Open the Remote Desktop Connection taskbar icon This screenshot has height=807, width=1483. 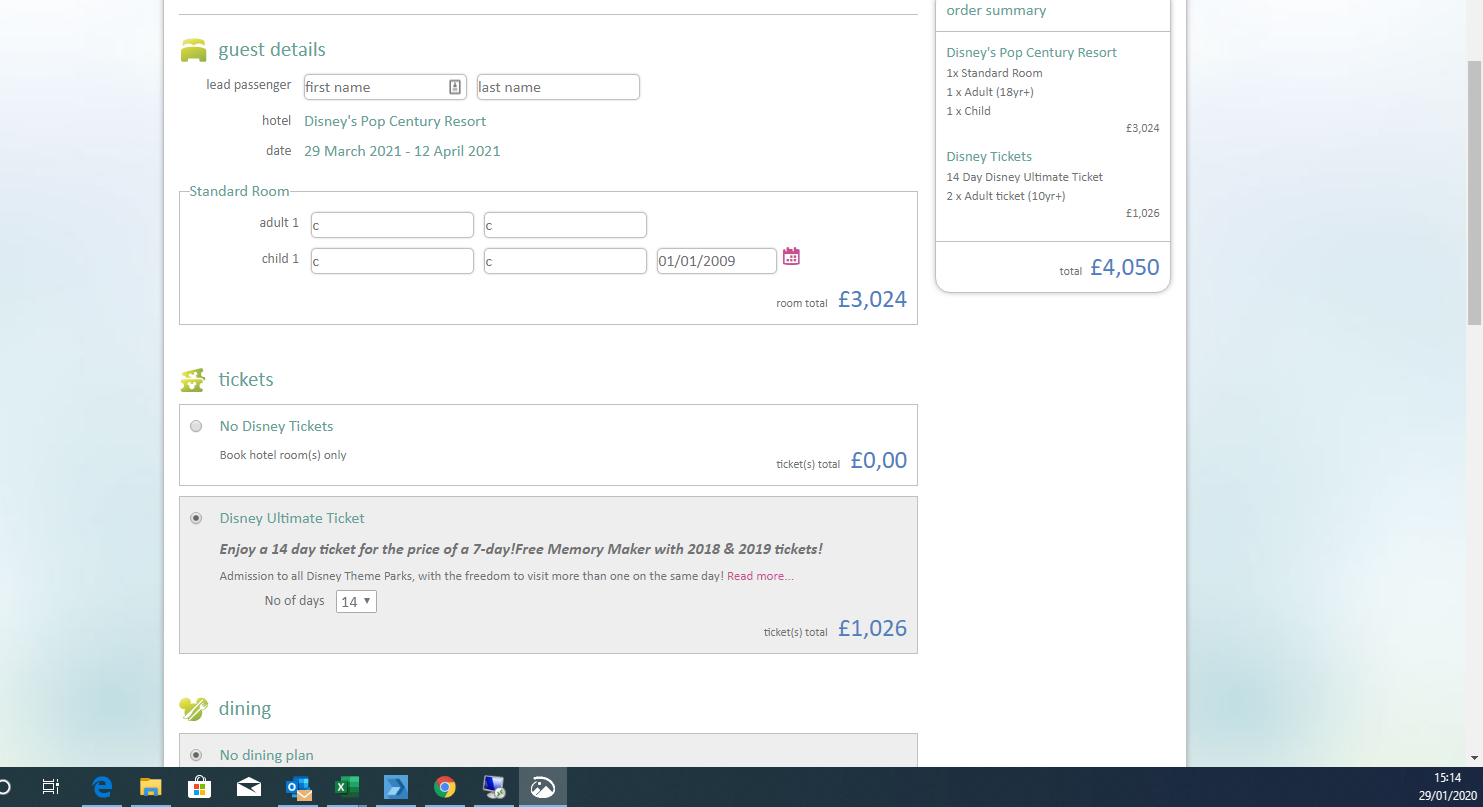pyautogui.click(x=494, y=787)
